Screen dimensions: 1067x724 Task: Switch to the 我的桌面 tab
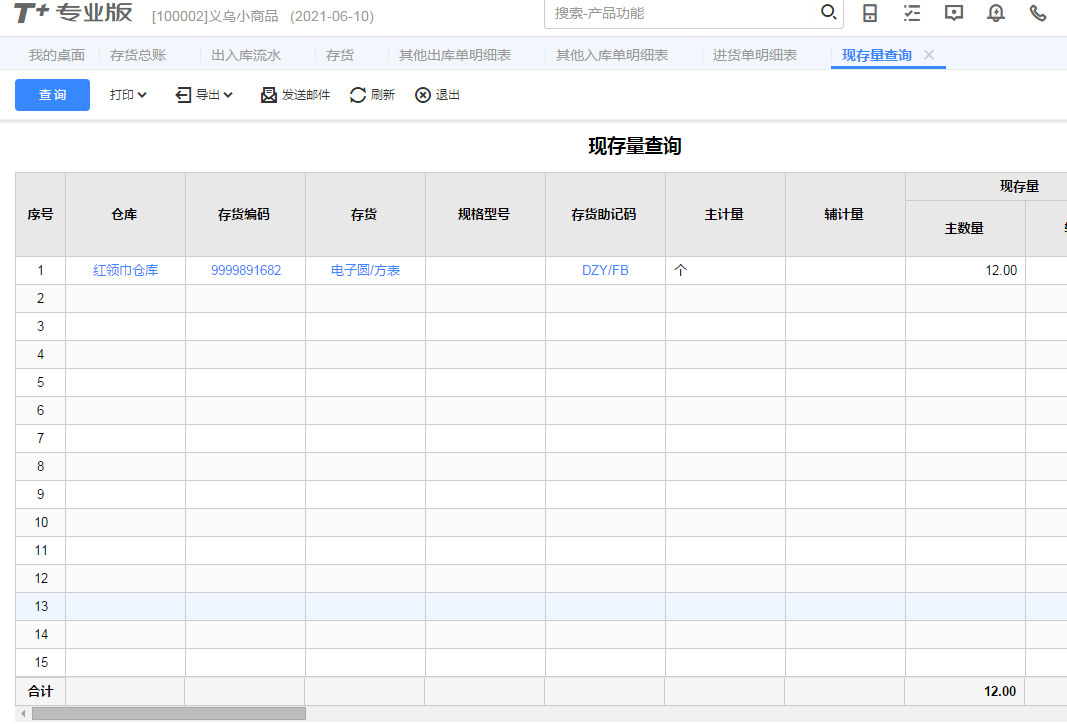(57, 55)
